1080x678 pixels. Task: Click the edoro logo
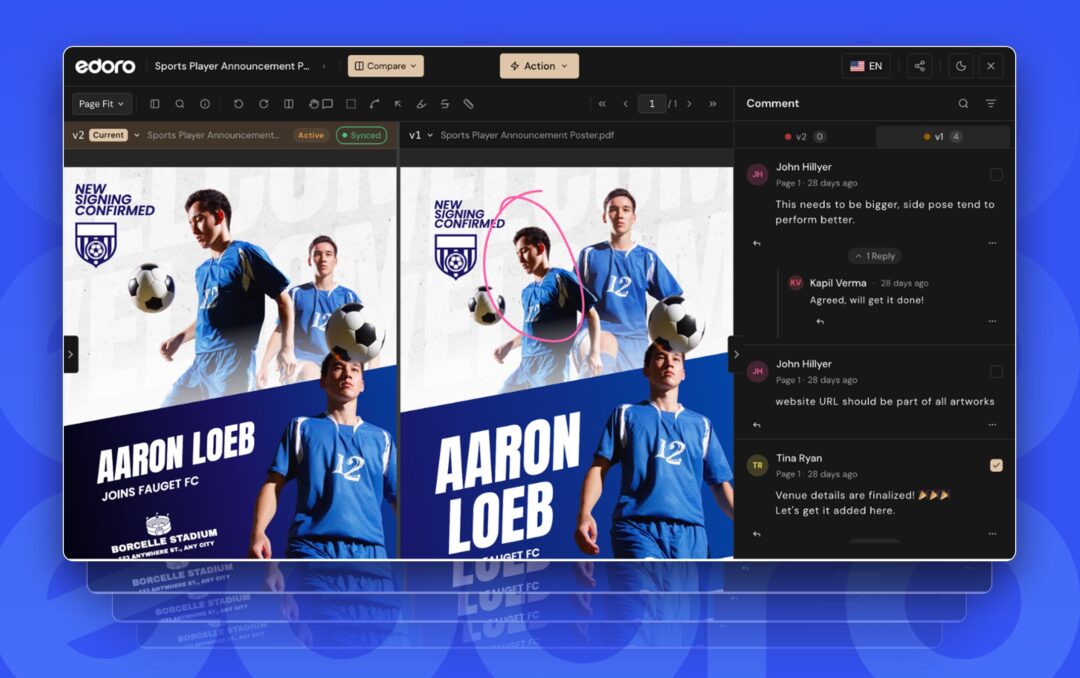tap(105, 66)
